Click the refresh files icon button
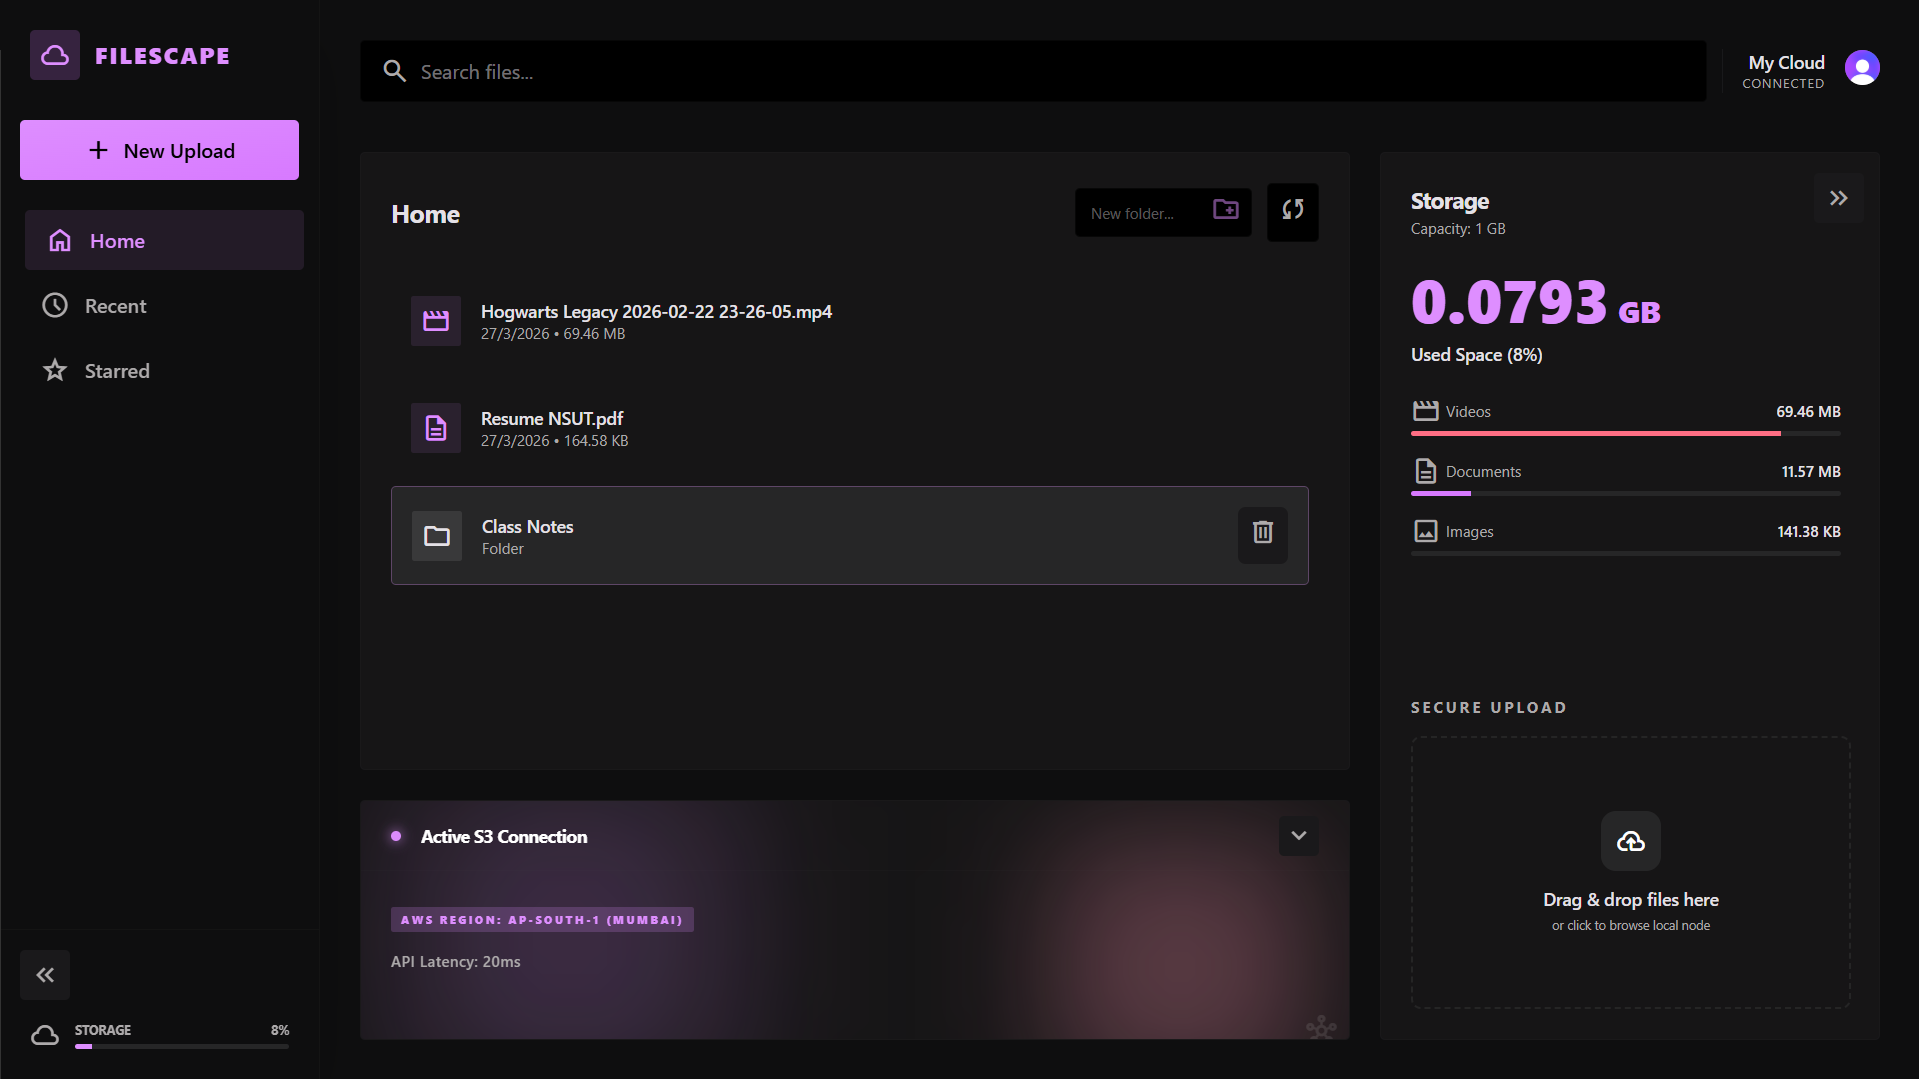The height and width of the screenshot is (1079, 1919). click(1292, 211)
